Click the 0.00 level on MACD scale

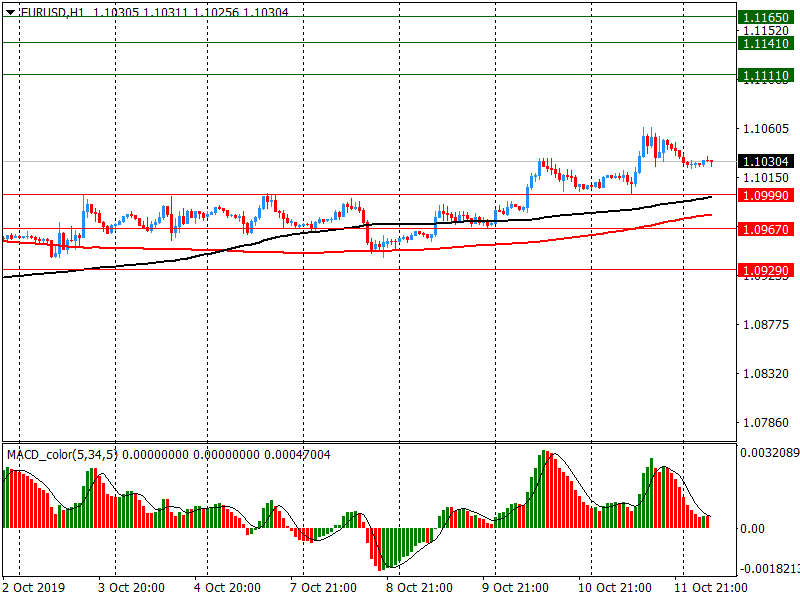pos(752,528)
